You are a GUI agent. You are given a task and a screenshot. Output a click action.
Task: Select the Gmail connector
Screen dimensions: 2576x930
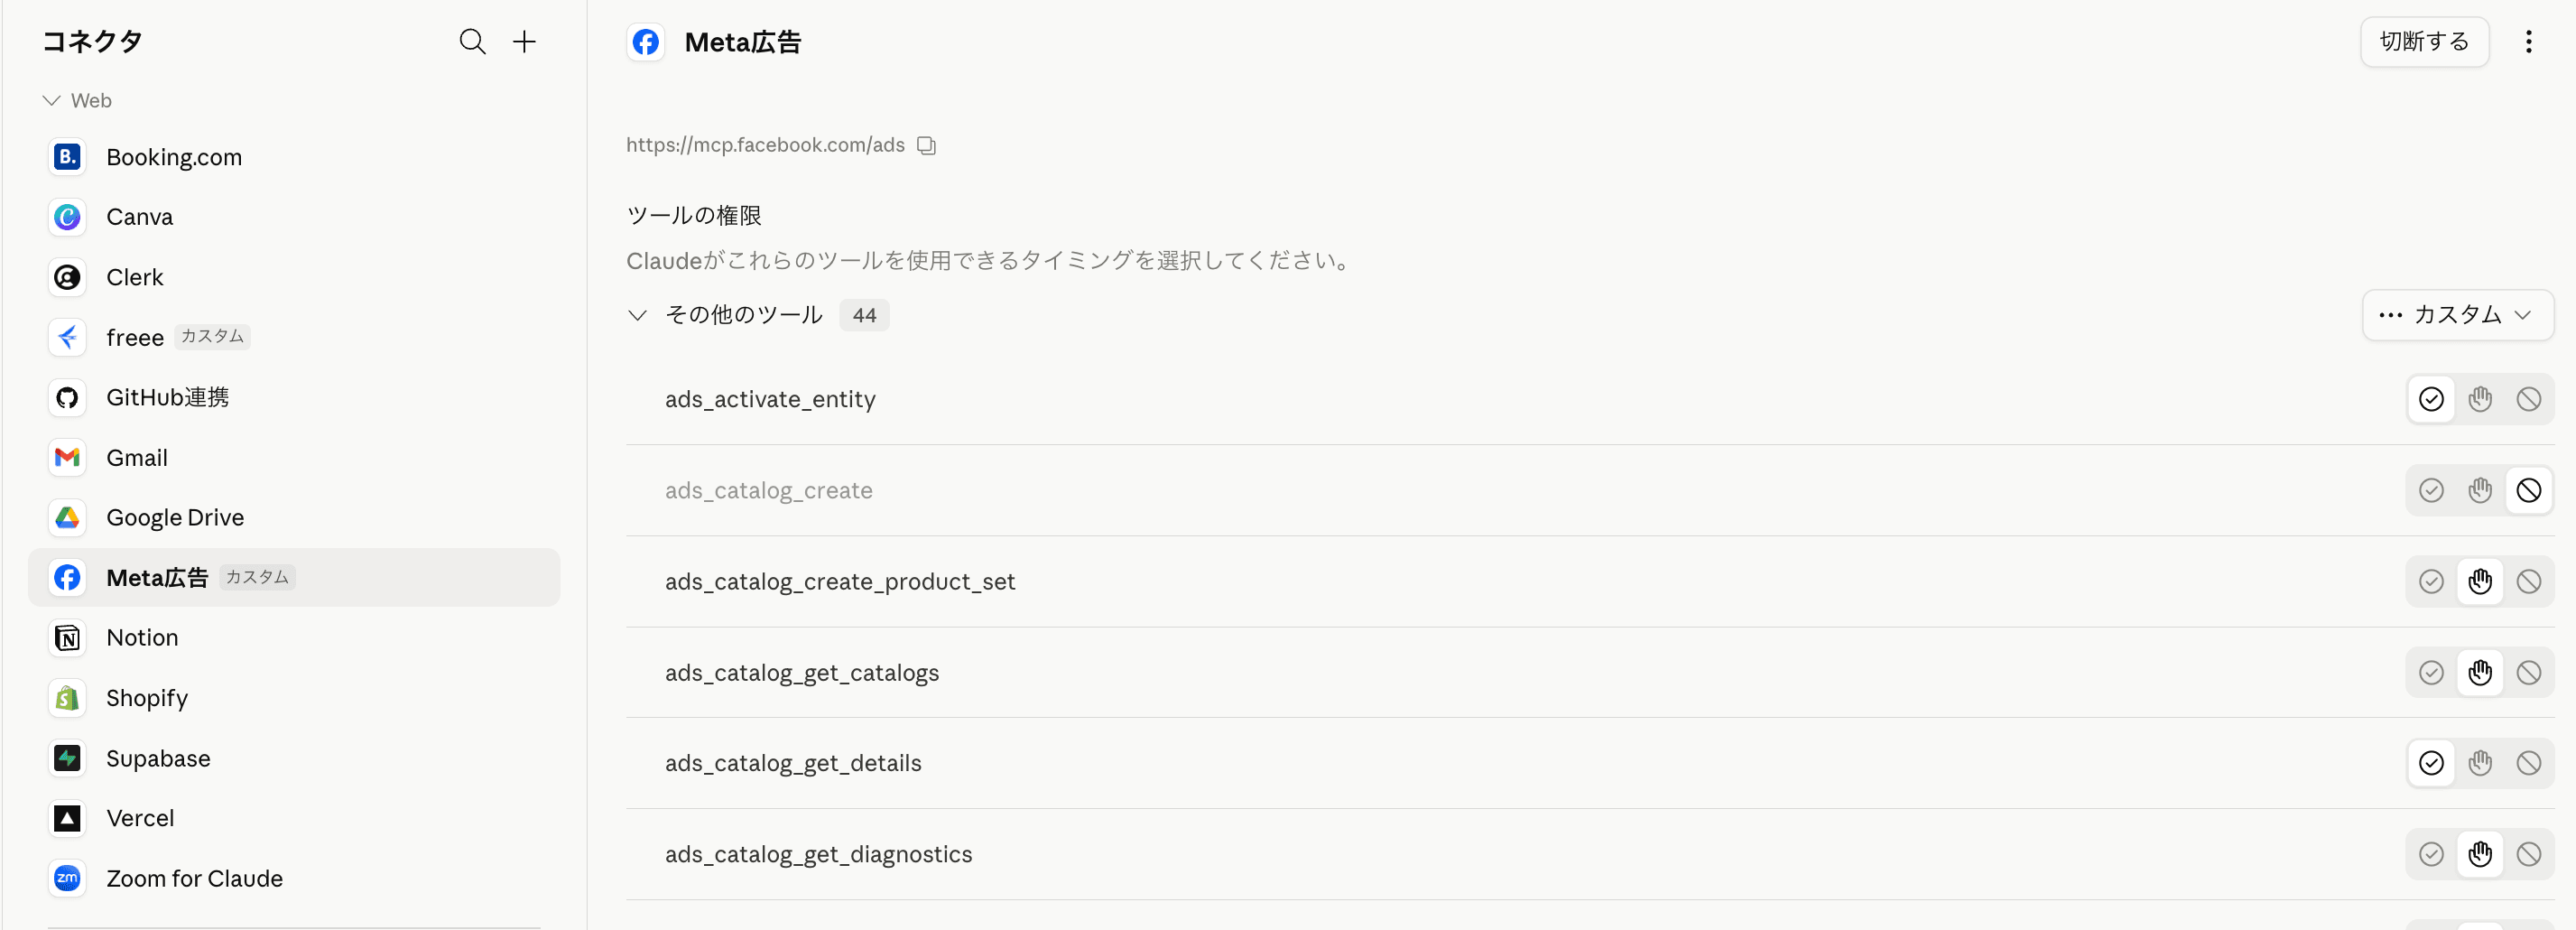(294, 457)
